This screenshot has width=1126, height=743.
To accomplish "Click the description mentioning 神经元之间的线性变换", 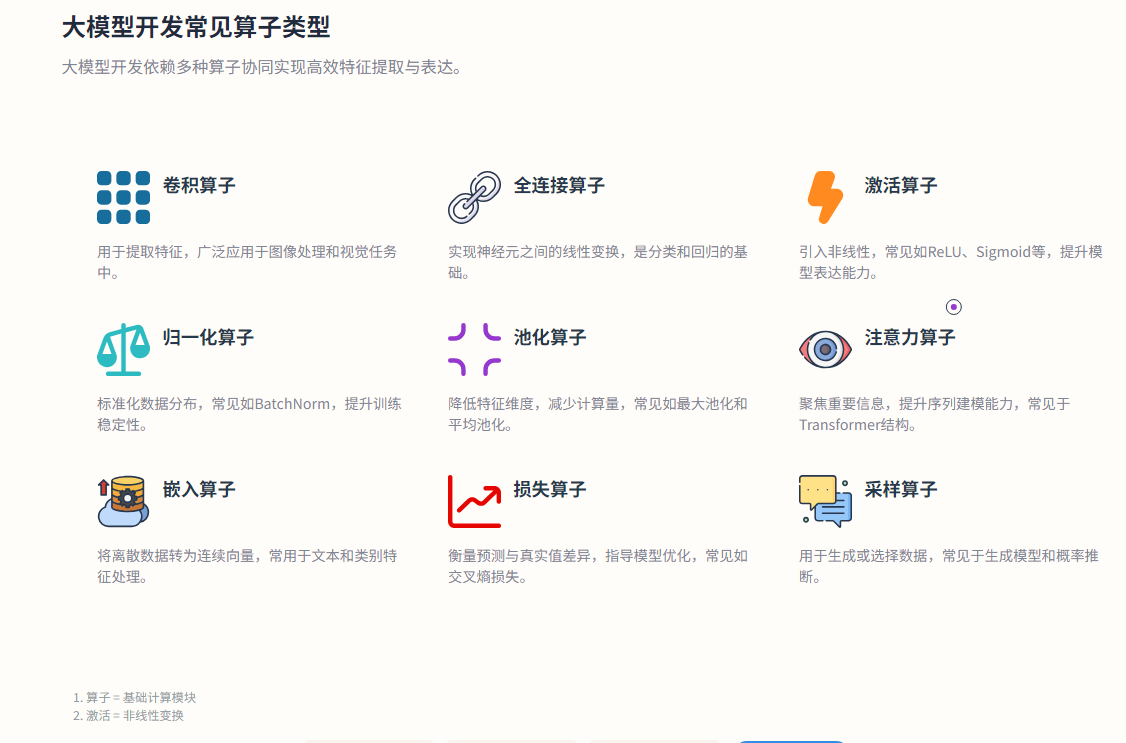I will tap(598, 262).
